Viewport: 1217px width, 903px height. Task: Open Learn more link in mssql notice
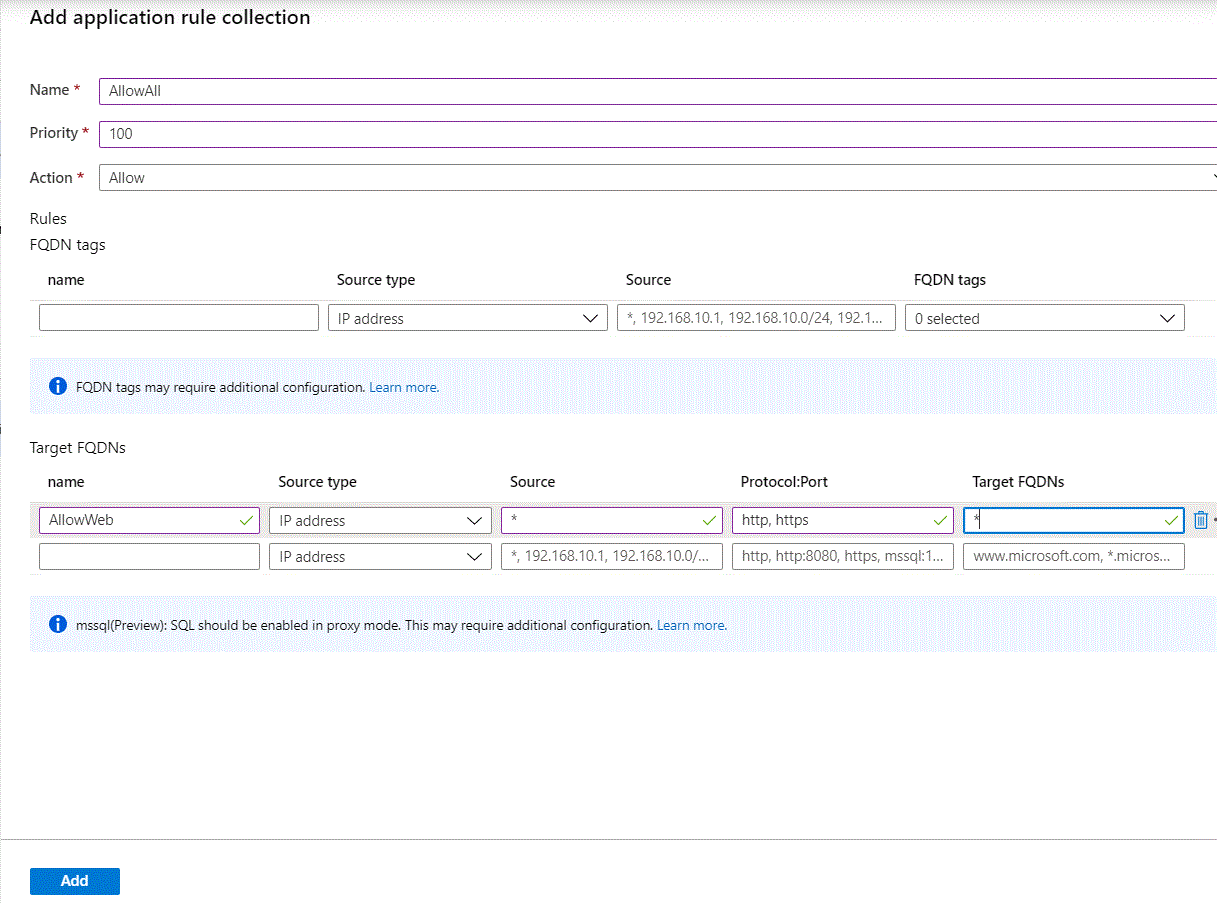[691, 625]
